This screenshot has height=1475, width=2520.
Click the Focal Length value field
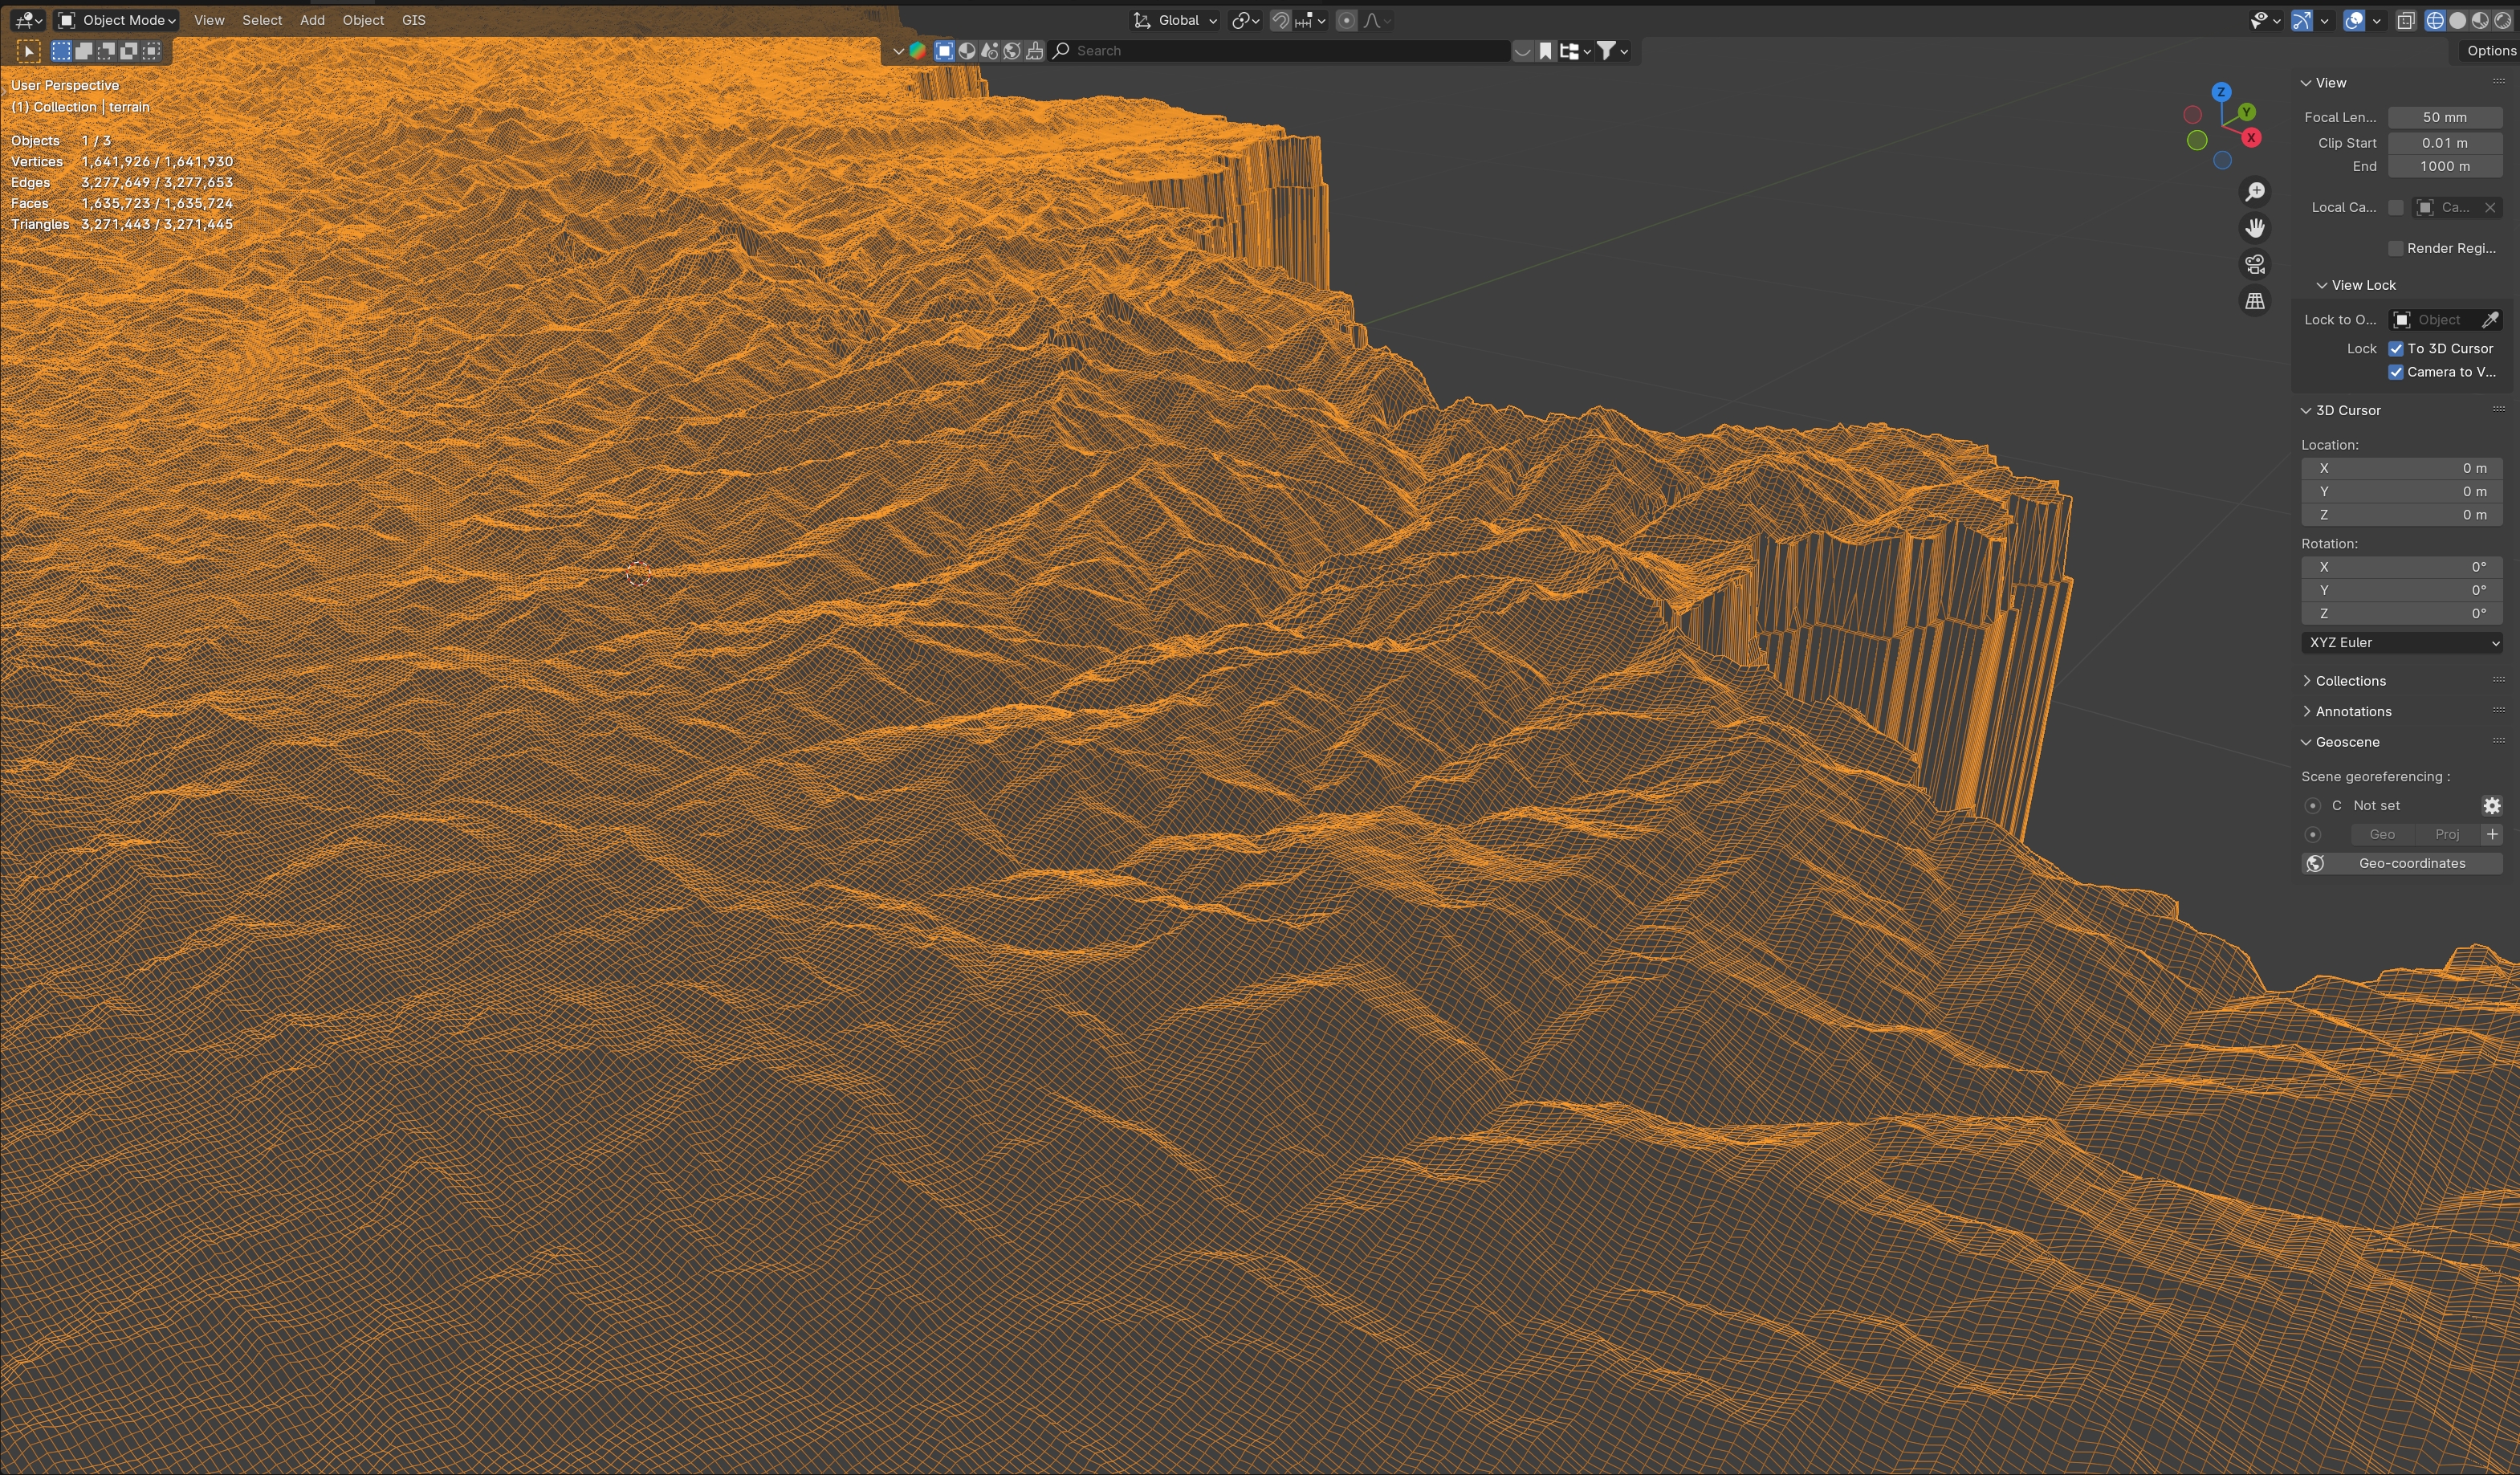2444,117
